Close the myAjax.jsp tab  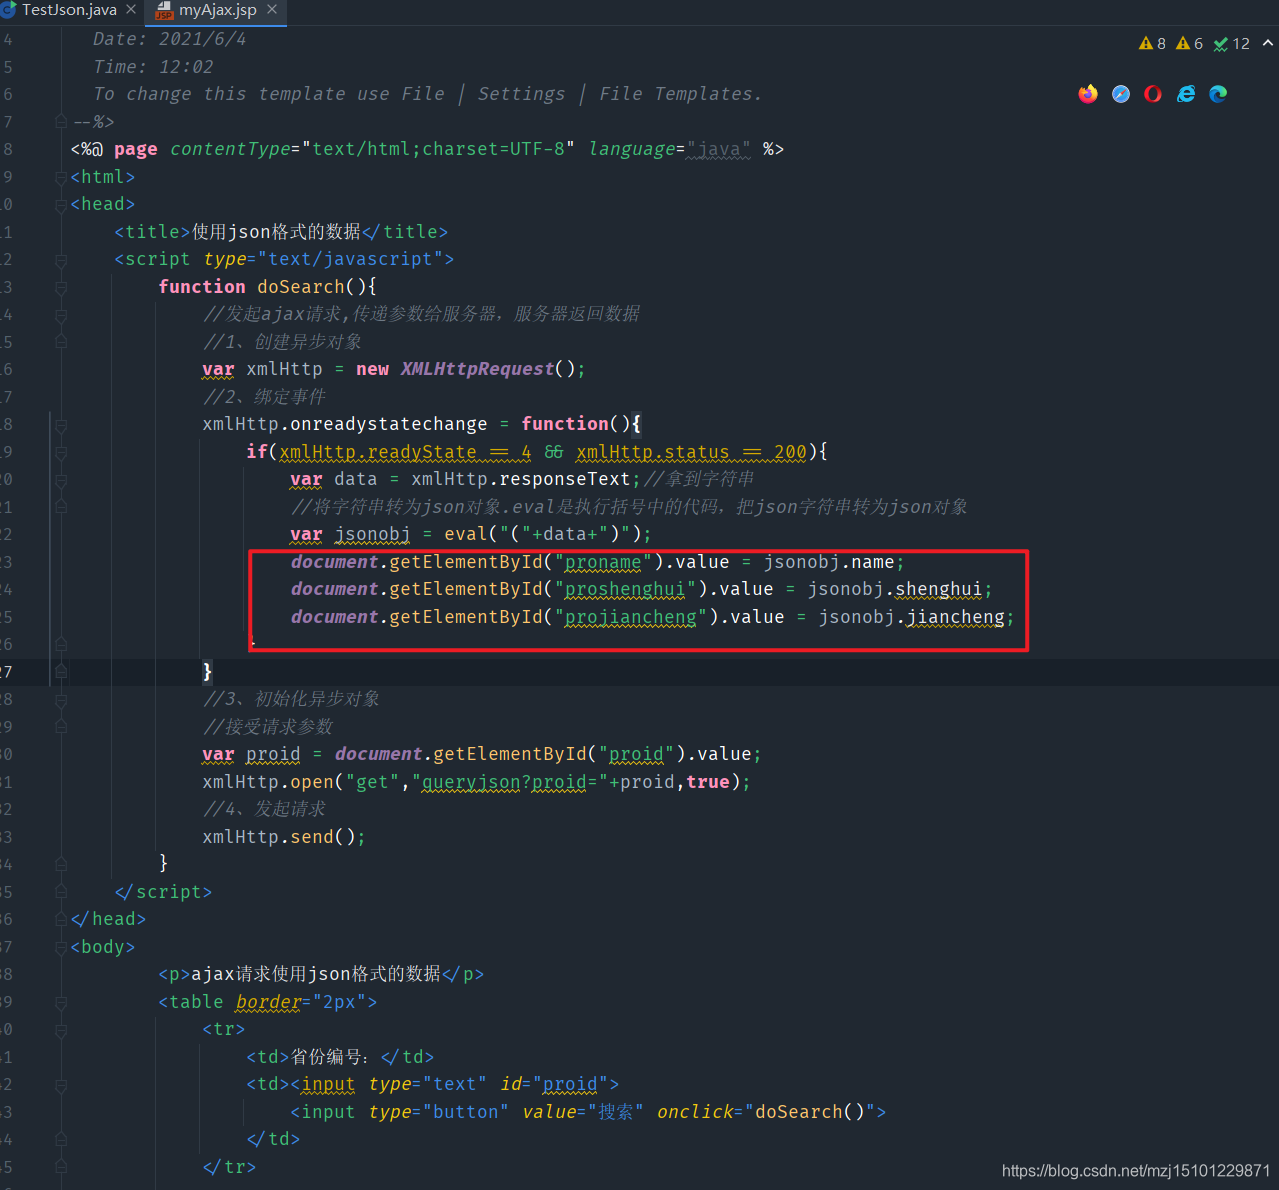(x=272, y=9)
